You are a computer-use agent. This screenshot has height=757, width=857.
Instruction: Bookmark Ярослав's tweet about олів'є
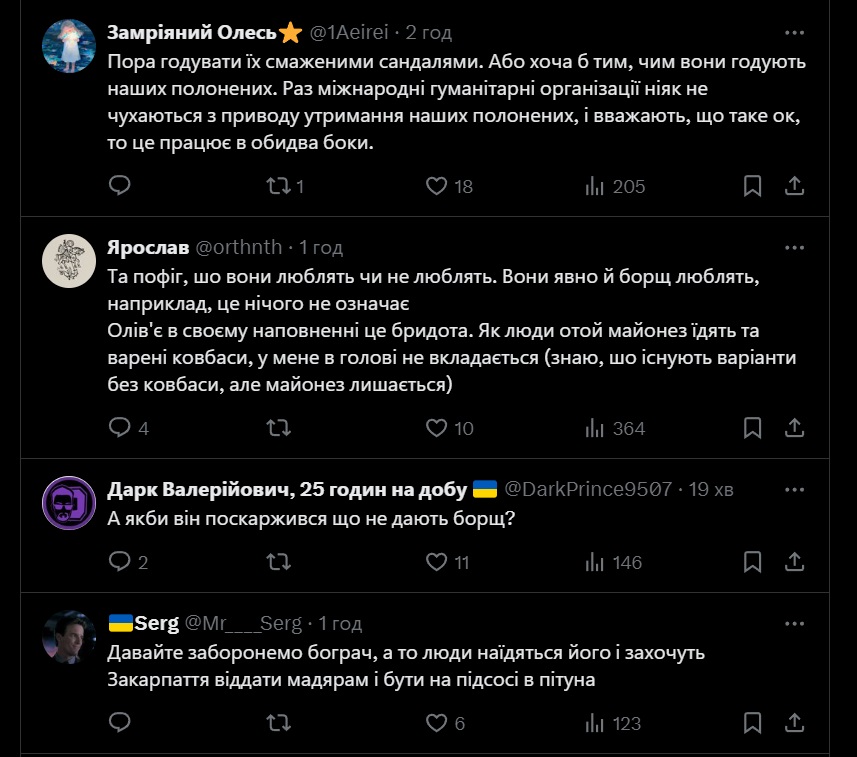pyautogui.click(x=753, y=428)
